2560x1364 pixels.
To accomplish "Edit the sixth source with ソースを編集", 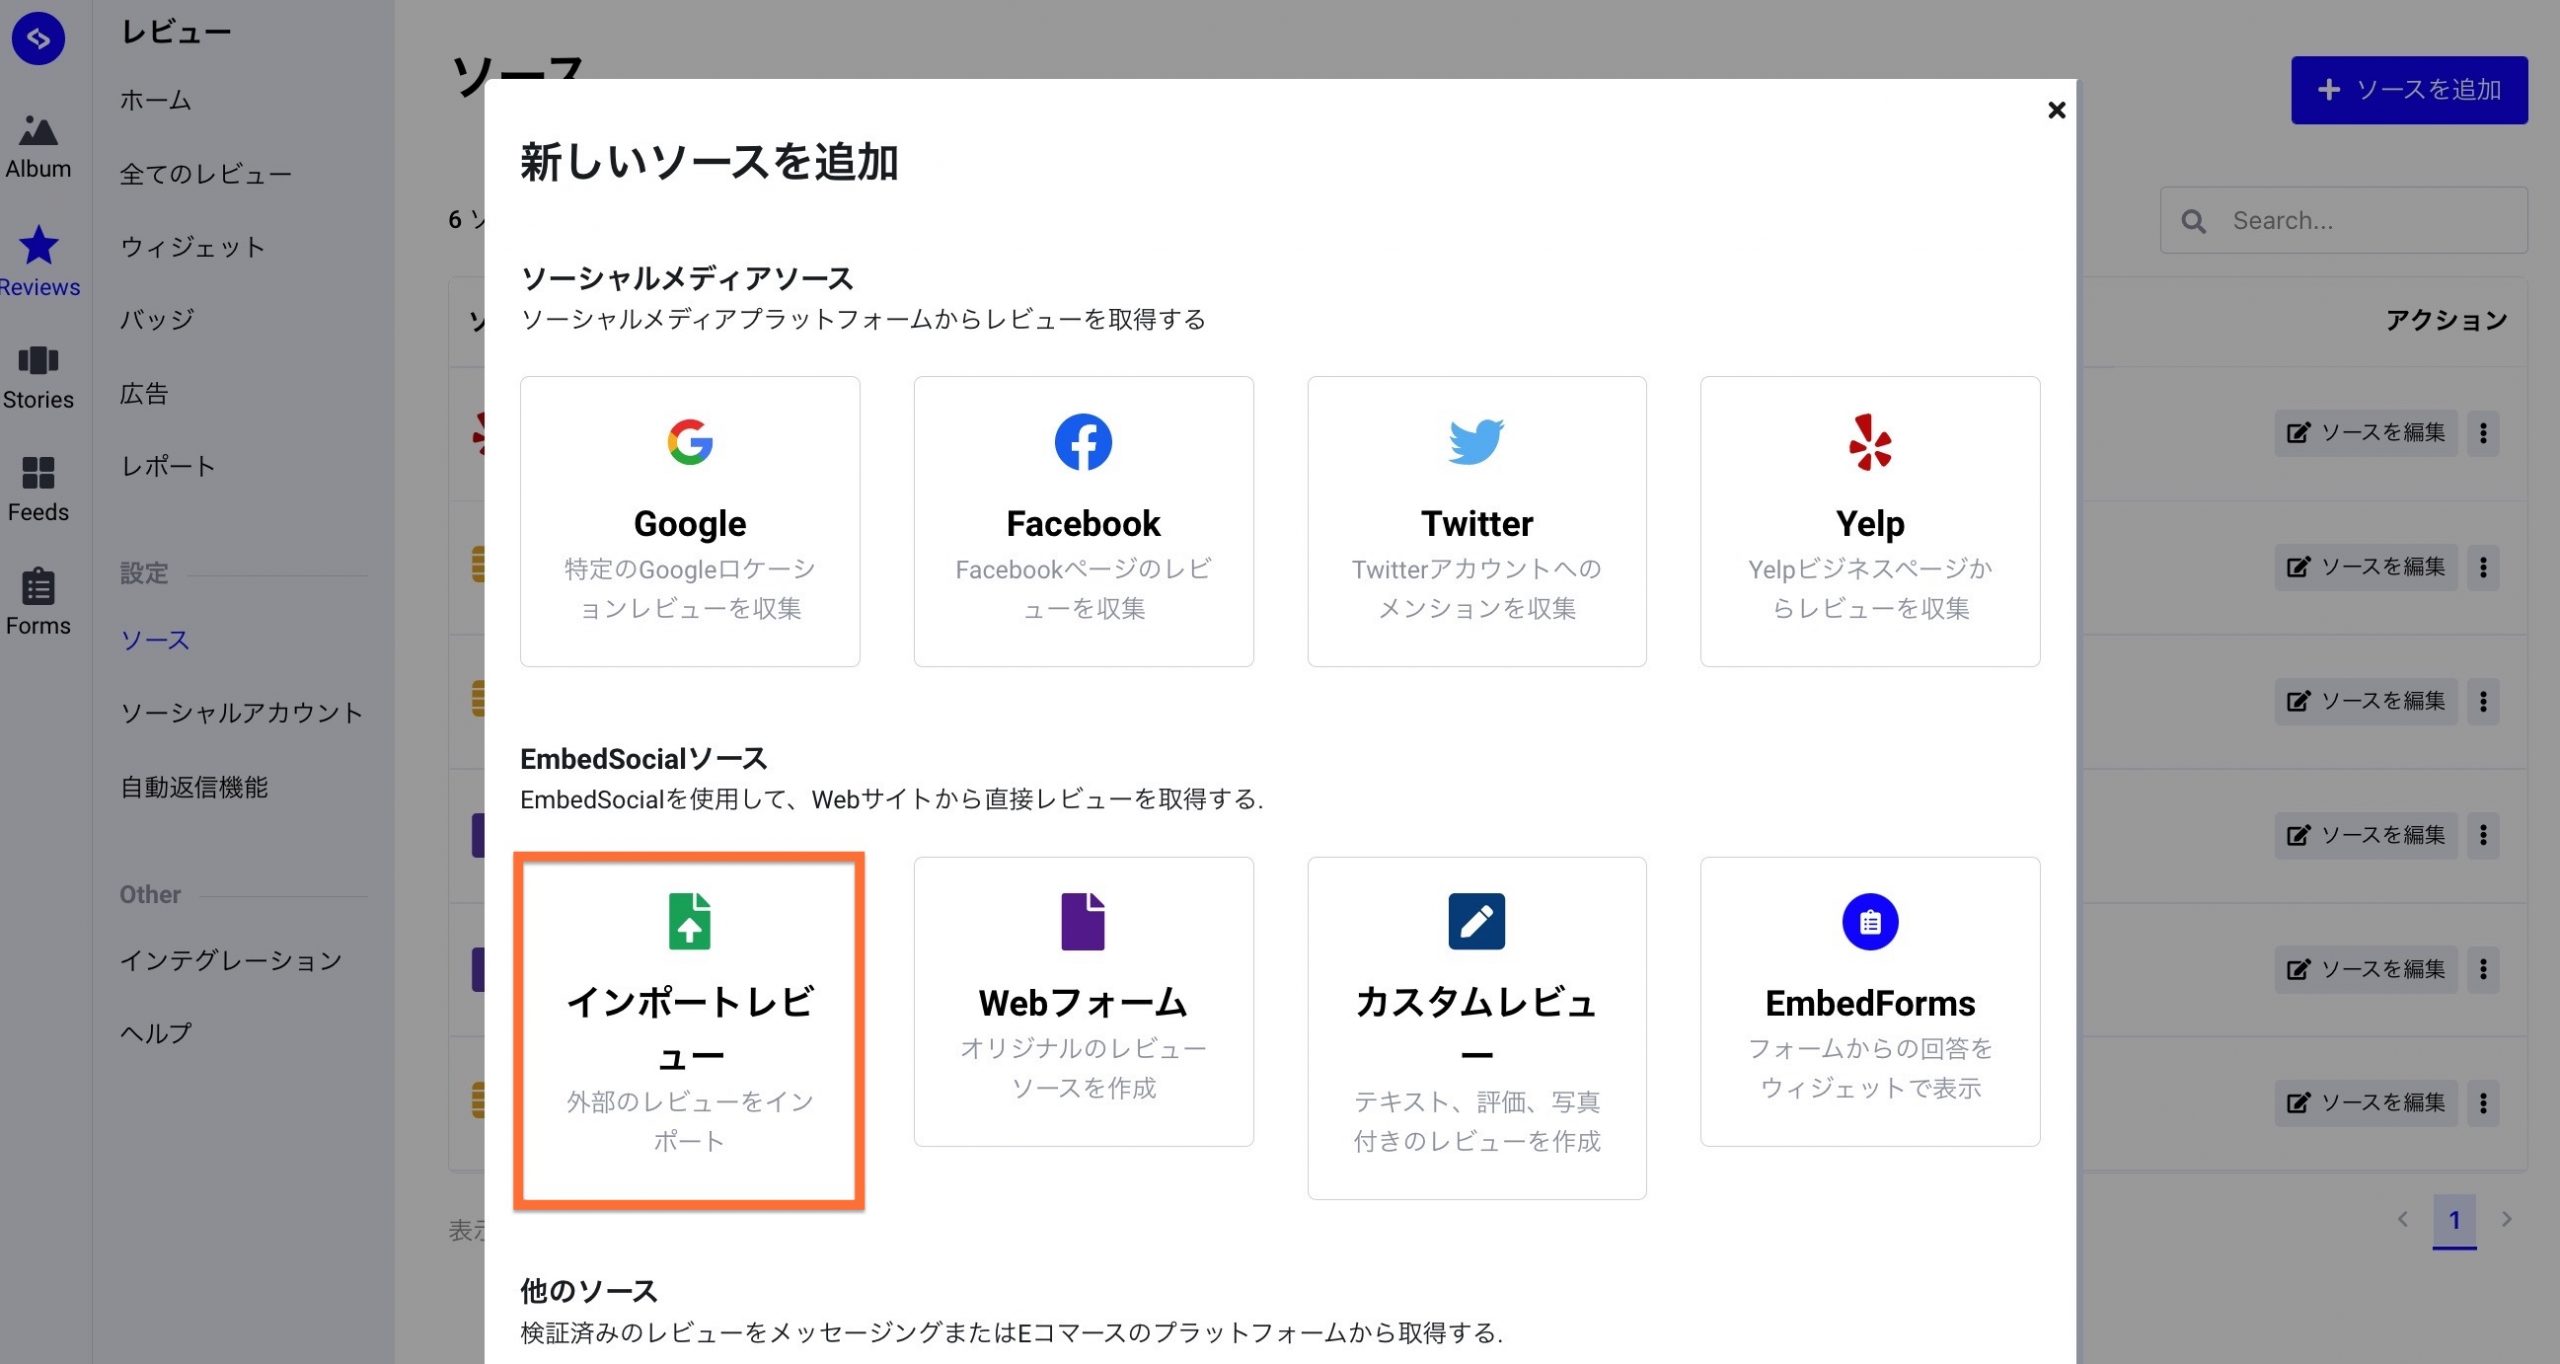I will pos(2365,1103).
